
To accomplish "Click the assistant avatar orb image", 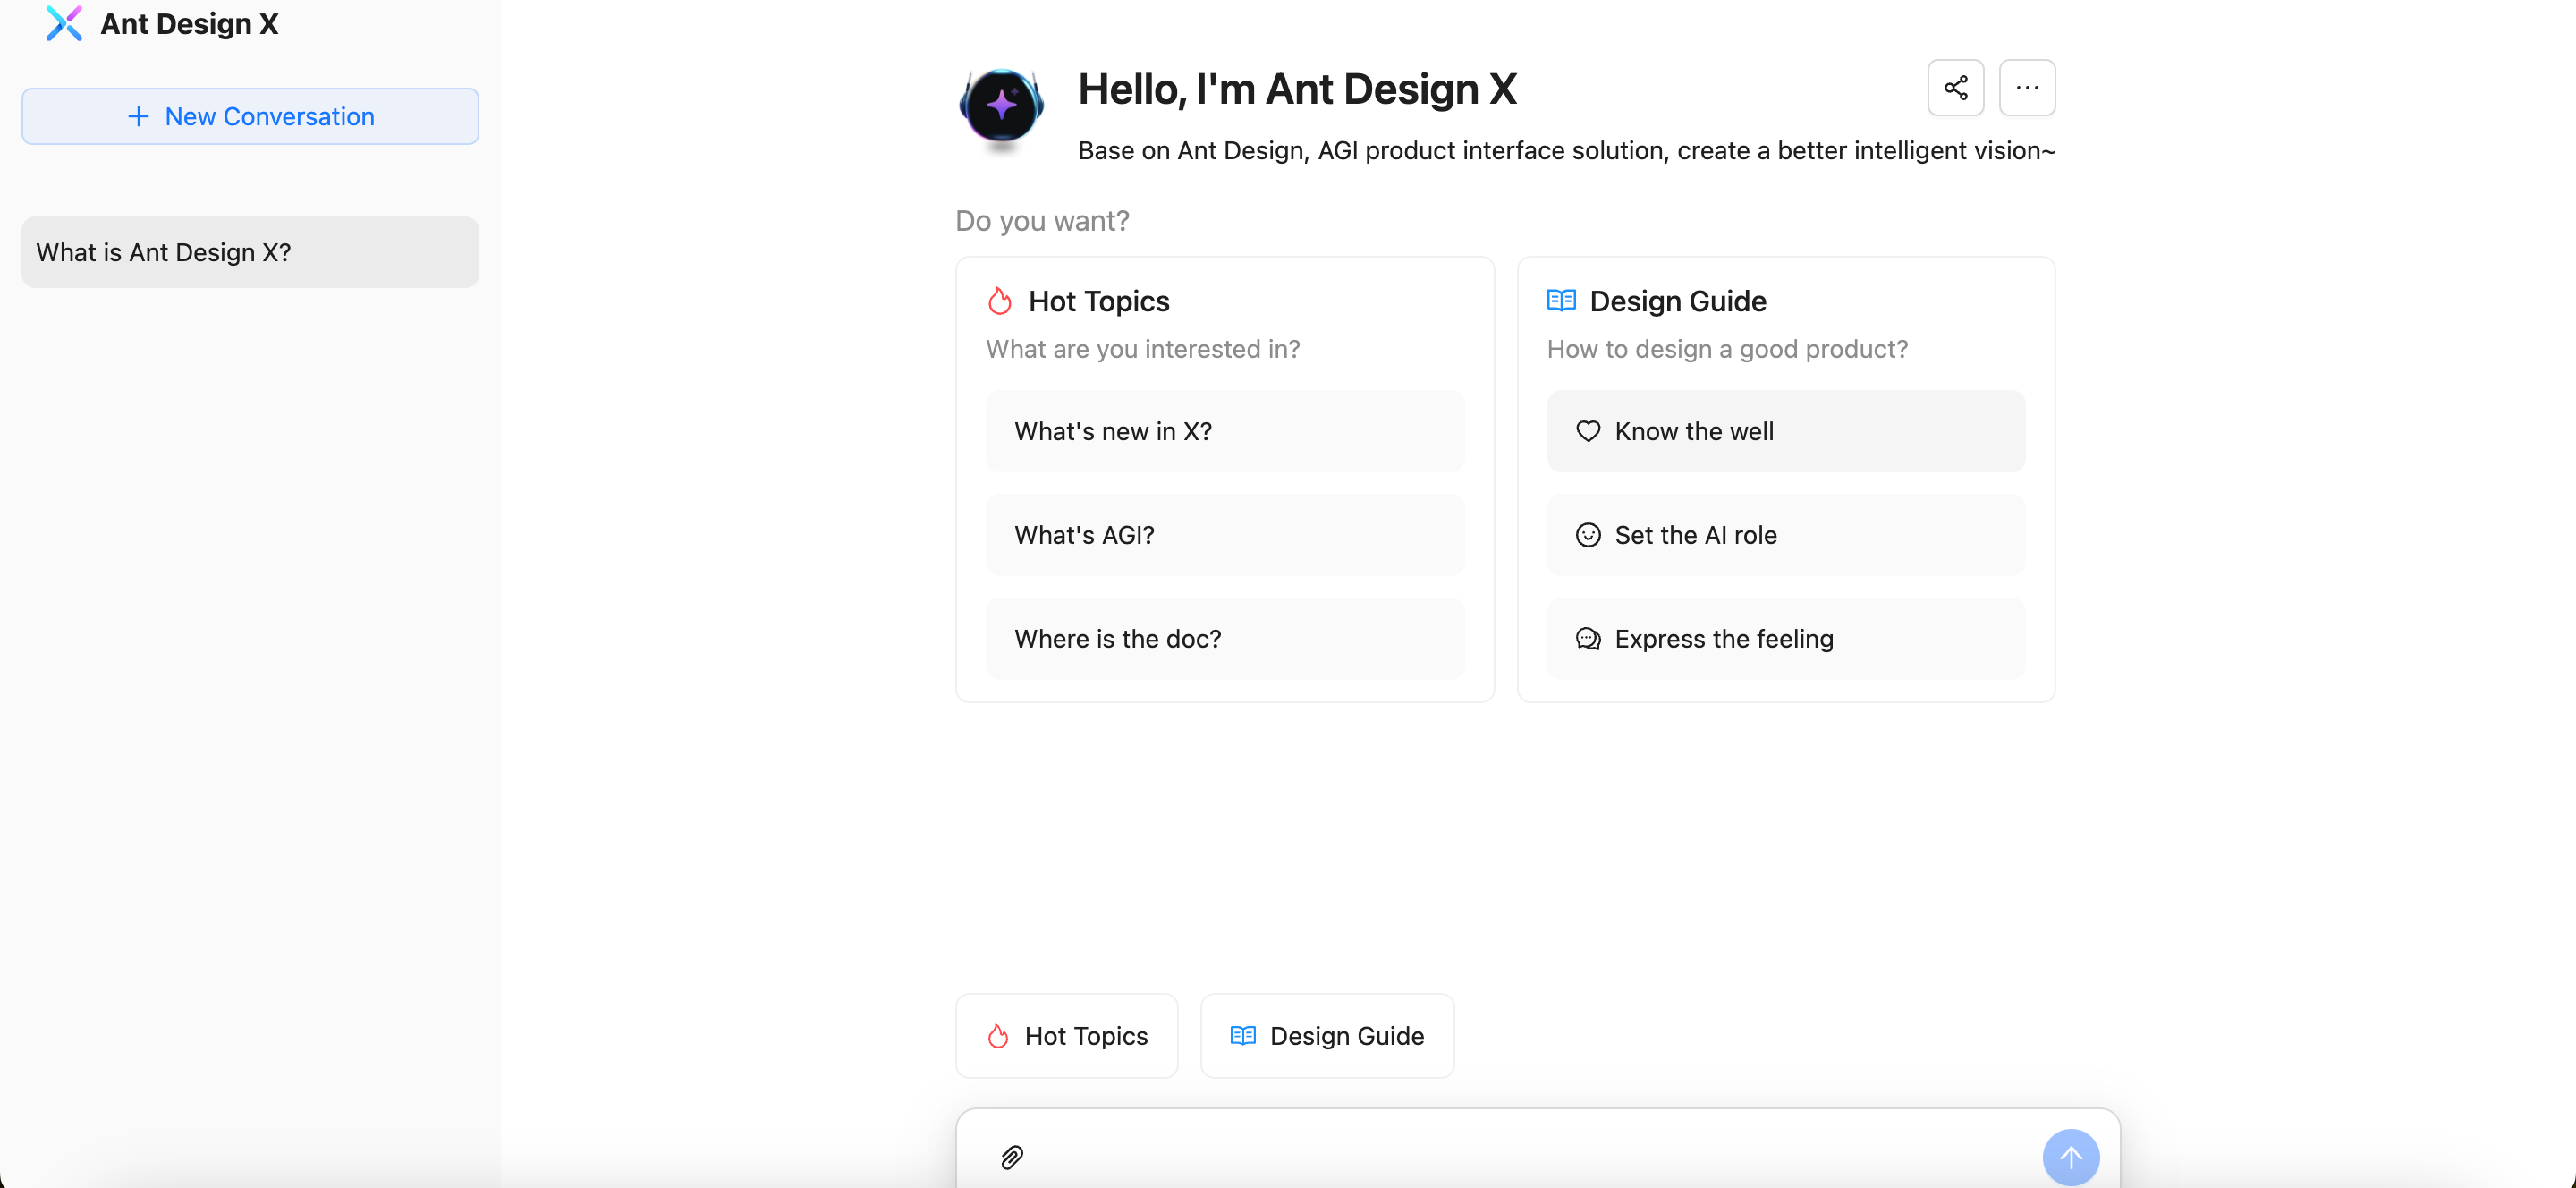I will 1001,106.
